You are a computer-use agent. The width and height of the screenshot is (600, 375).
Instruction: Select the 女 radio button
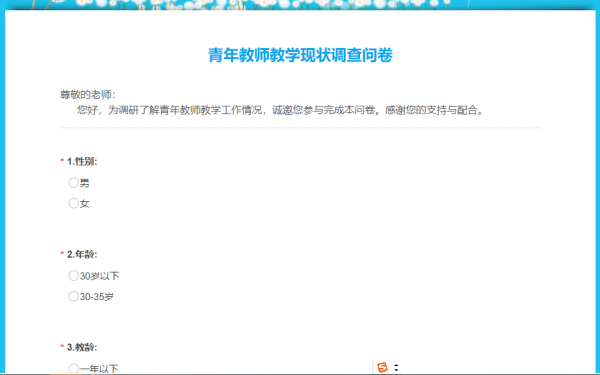point(73,203)
